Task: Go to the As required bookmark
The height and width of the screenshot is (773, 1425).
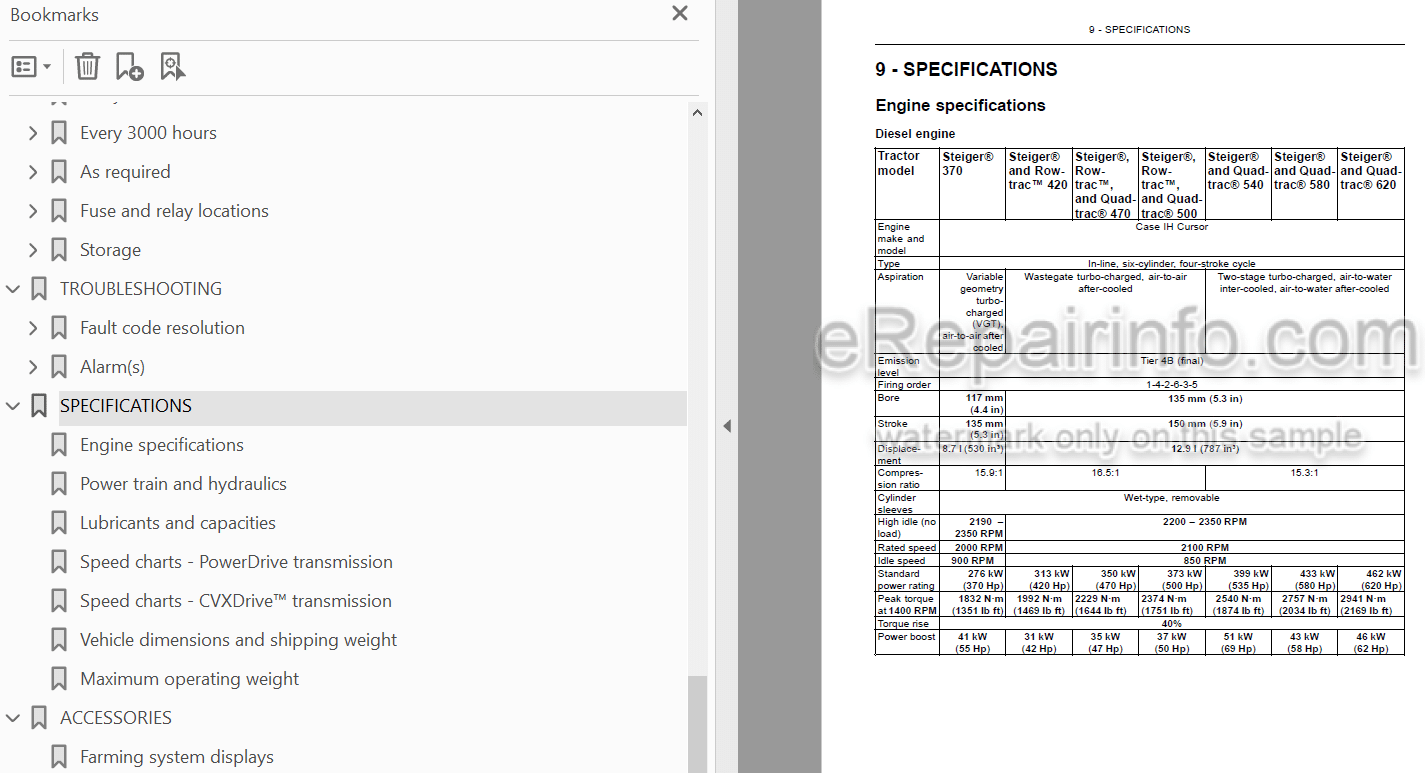Action: point(125,172)
